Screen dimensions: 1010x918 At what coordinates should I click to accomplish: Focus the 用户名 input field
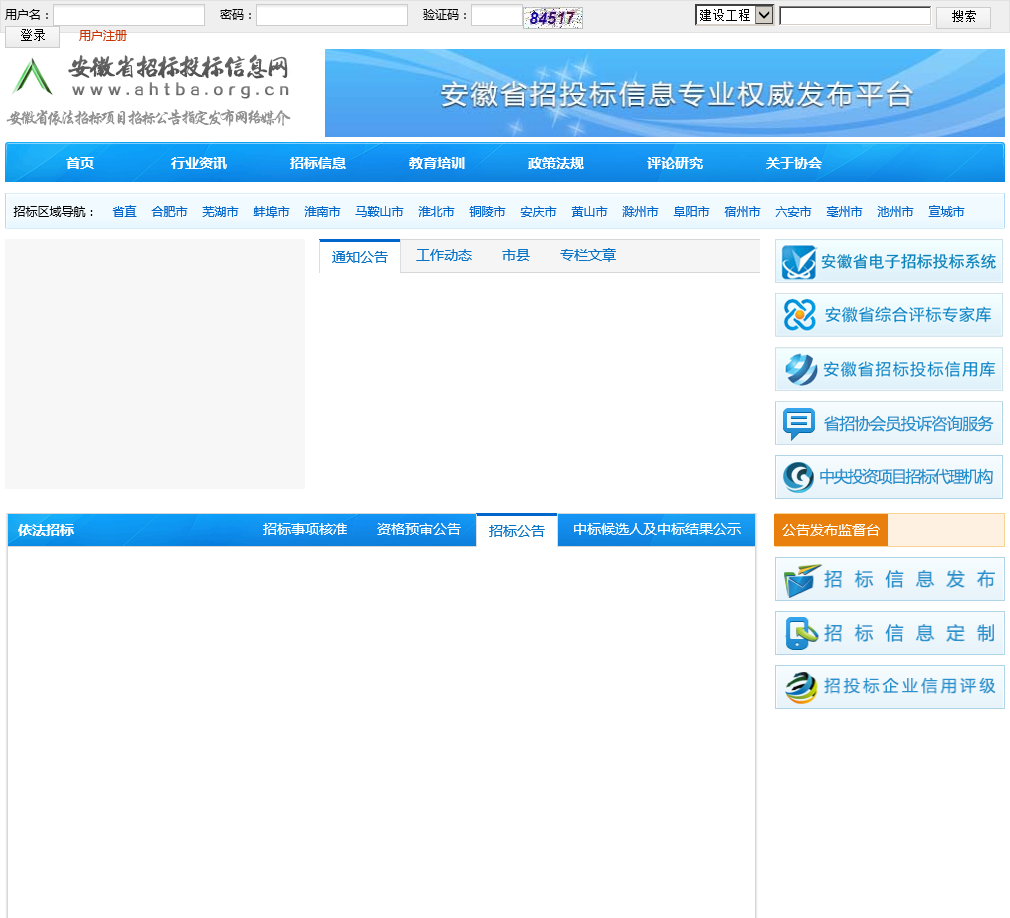tap(129, 15)
